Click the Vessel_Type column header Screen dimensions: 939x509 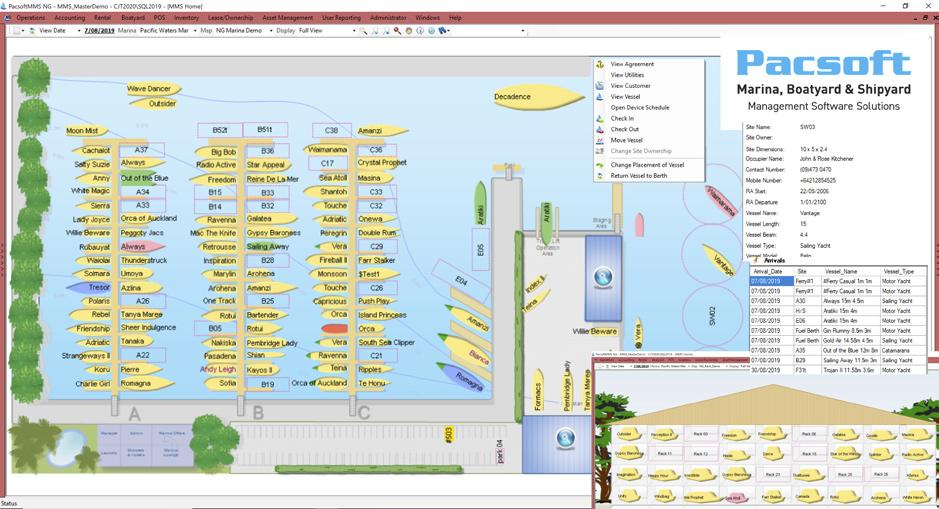(x=903, y=271)
